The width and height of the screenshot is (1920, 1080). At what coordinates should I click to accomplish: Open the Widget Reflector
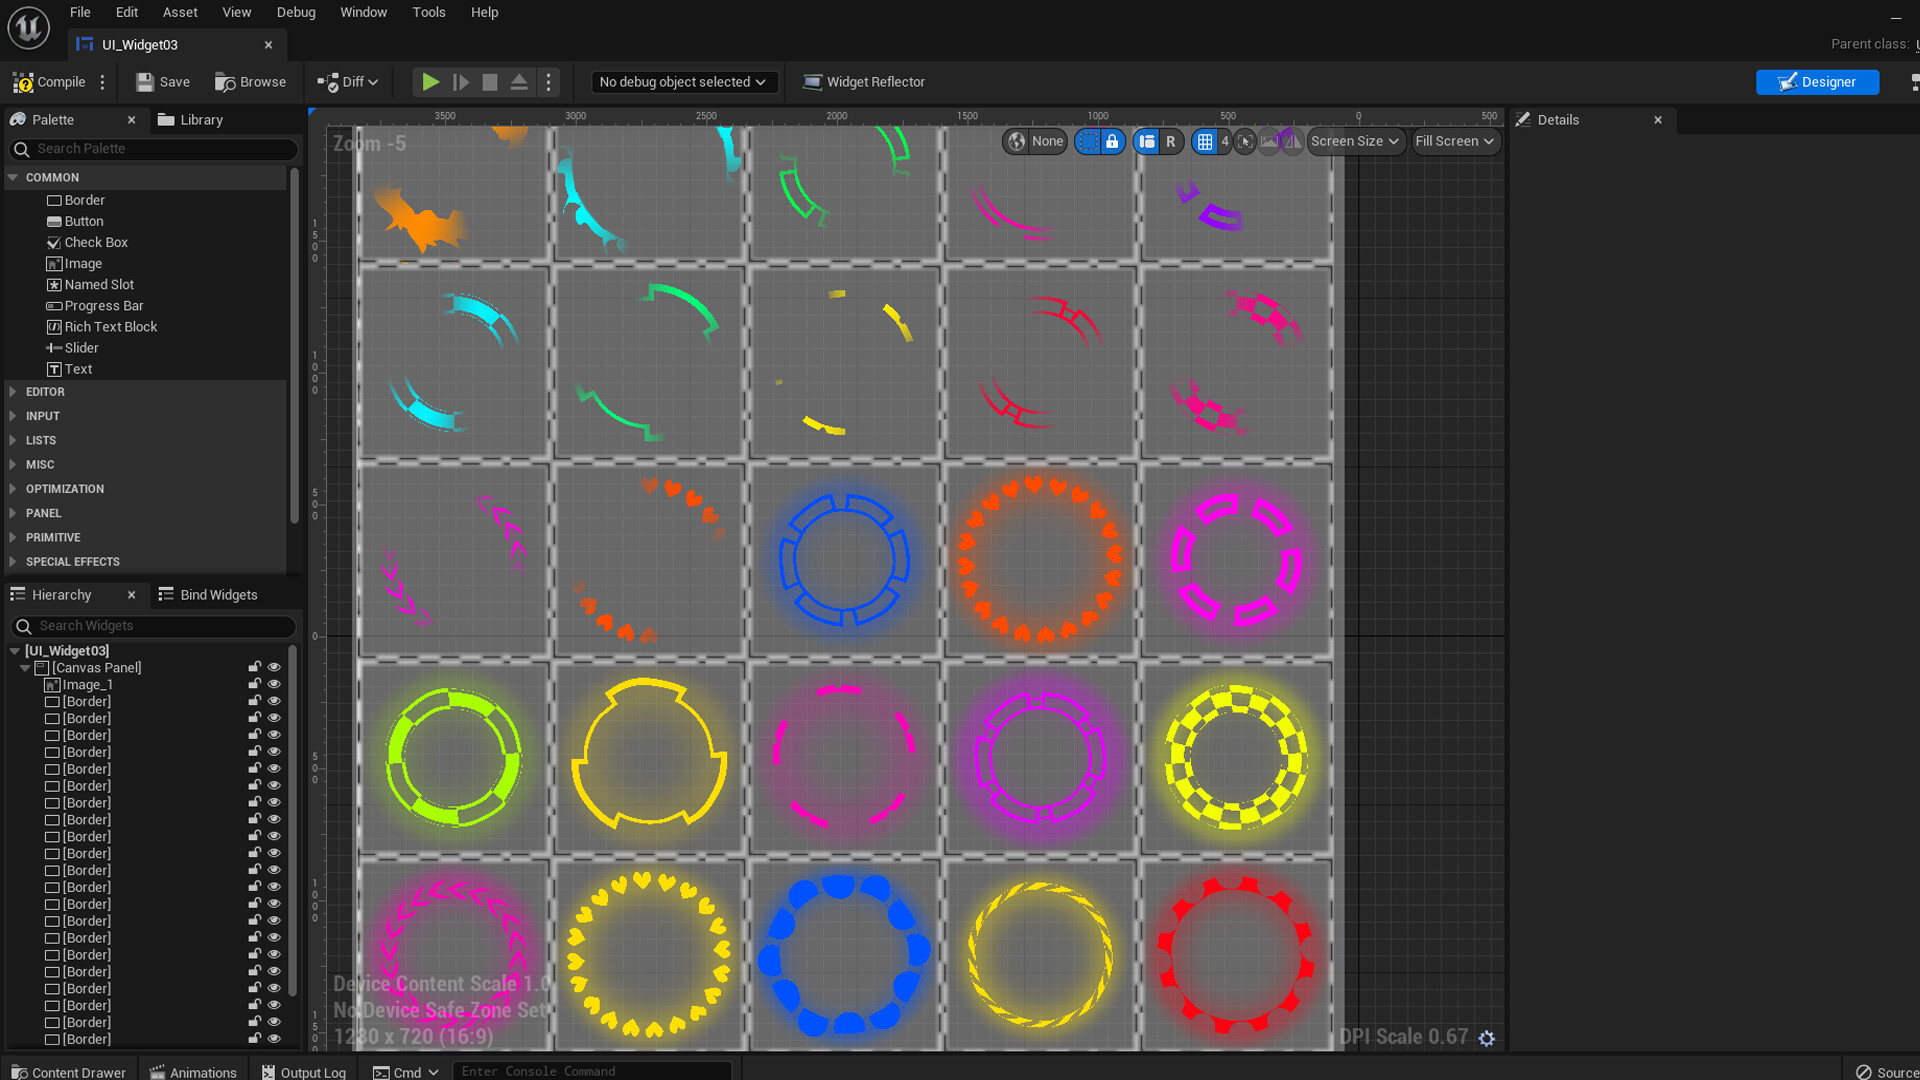click(863, 82)
